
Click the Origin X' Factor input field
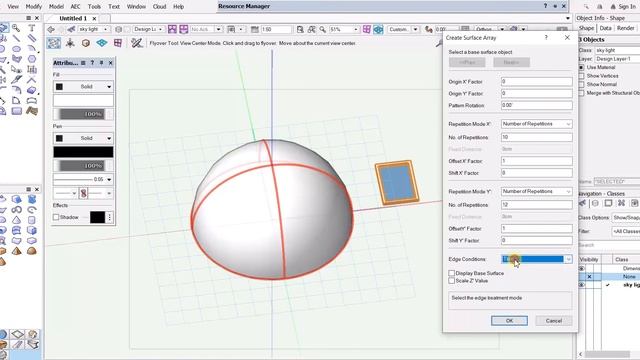pos(536,82)
